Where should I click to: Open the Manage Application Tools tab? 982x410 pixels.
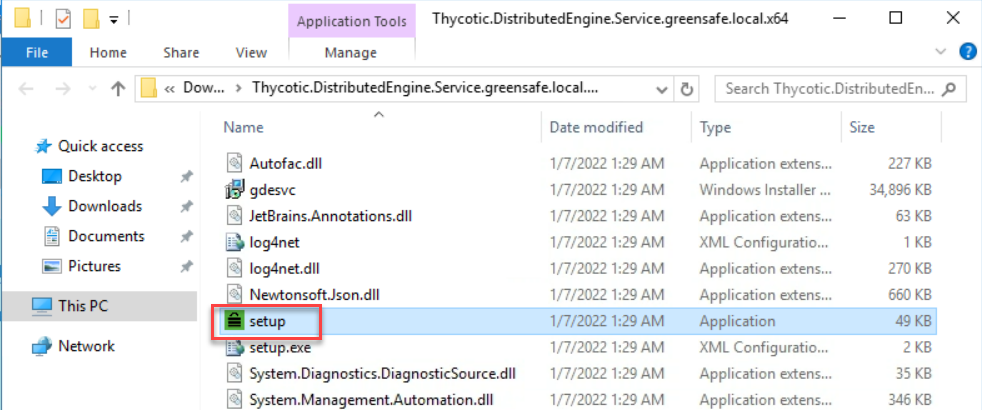coord(351,53)
